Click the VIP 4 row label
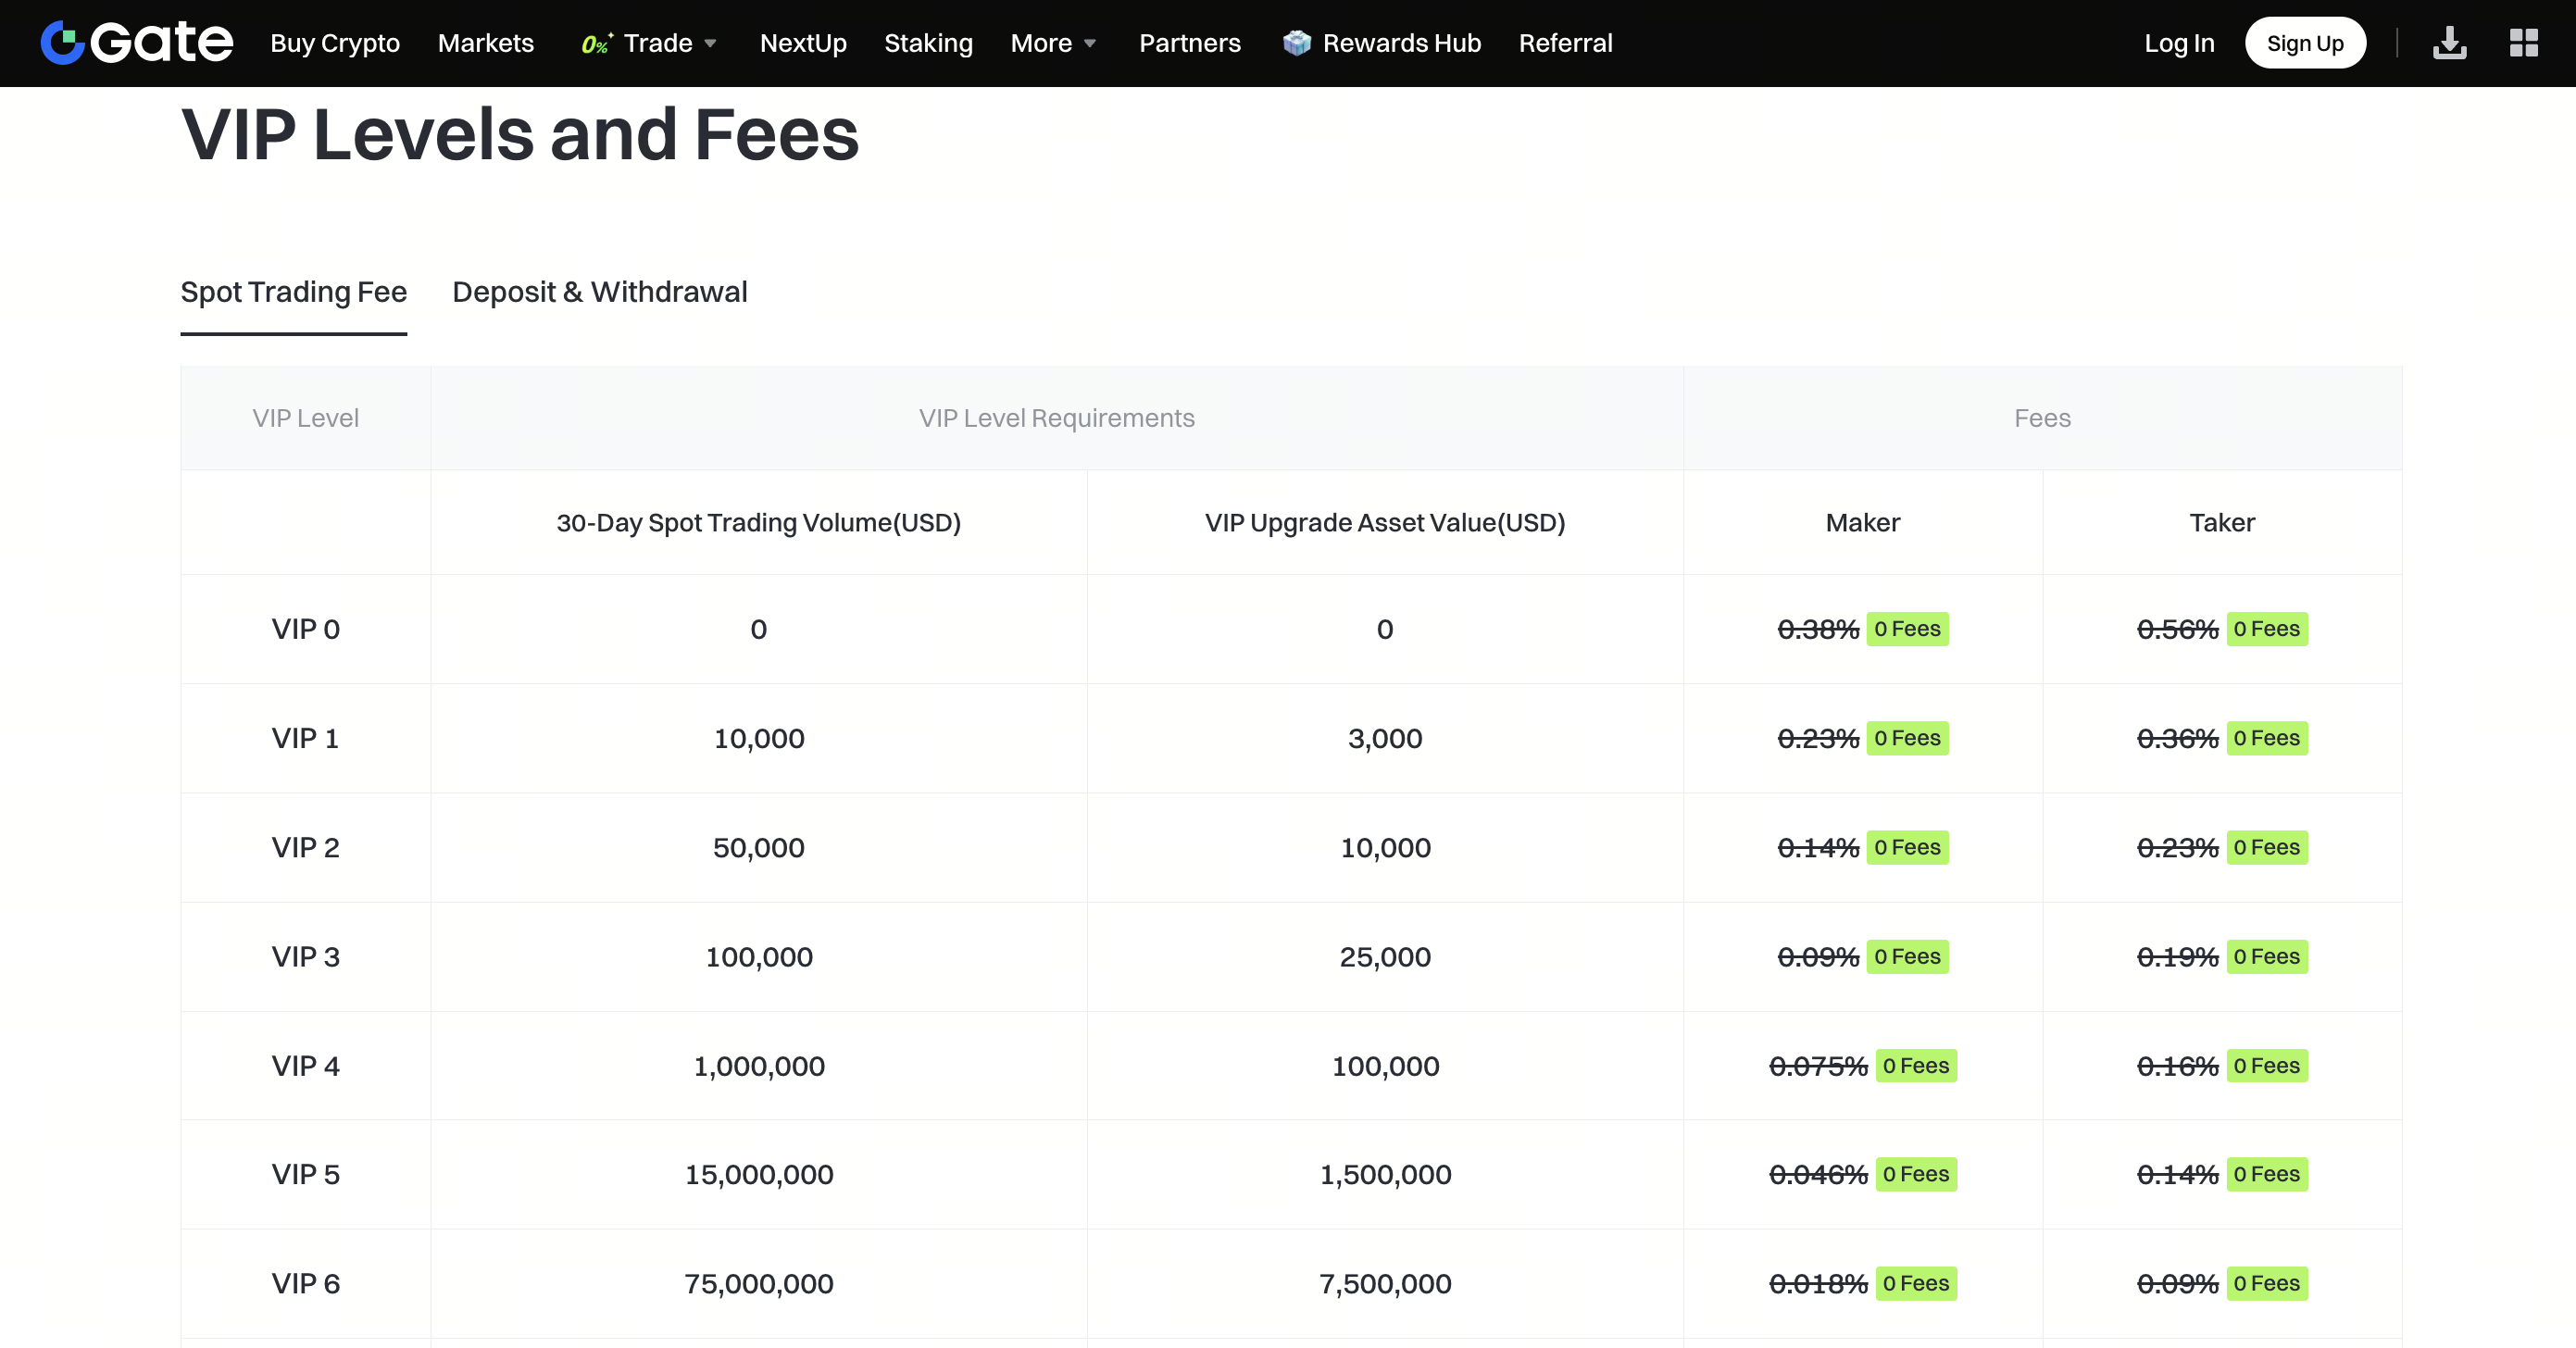 tap(305, 1066)
